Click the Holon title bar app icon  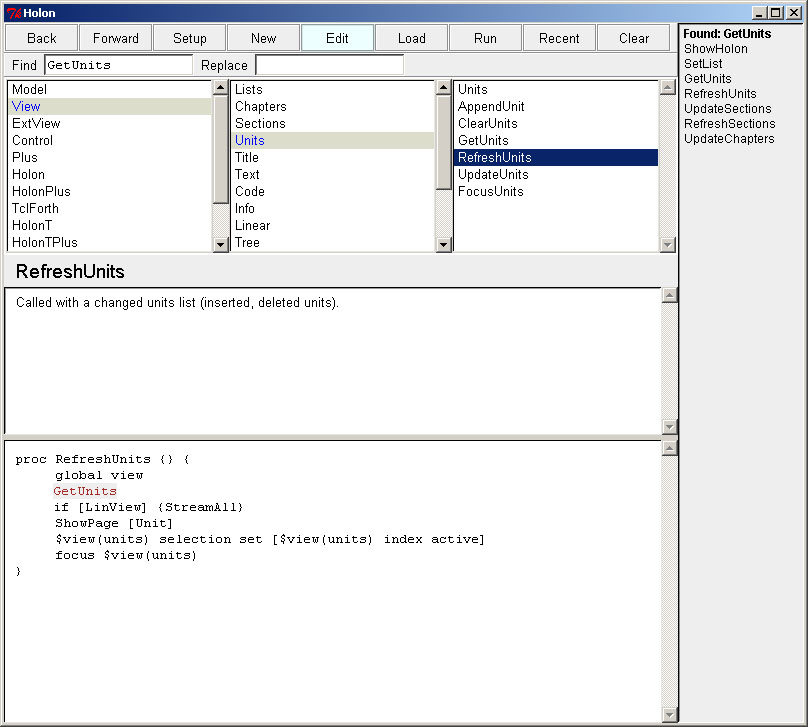[x=12, y=13]
